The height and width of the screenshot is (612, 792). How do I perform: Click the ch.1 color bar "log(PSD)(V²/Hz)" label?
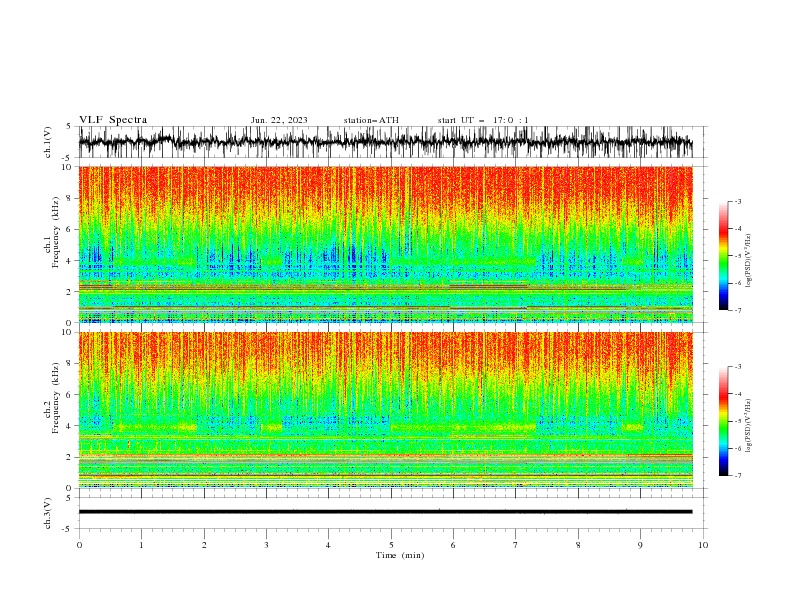pos(749,261)
